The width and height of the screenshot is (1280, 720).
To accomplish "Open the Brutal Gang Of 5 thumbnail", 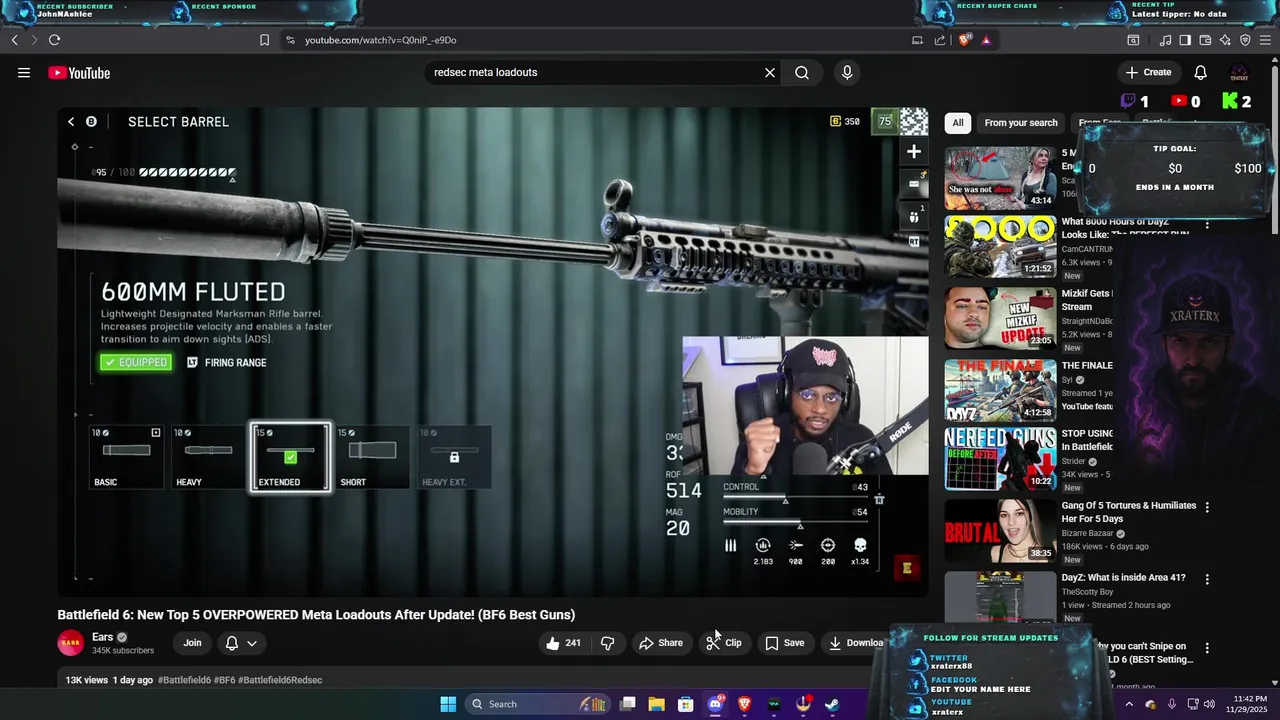I will click(x=1000, y=531).
